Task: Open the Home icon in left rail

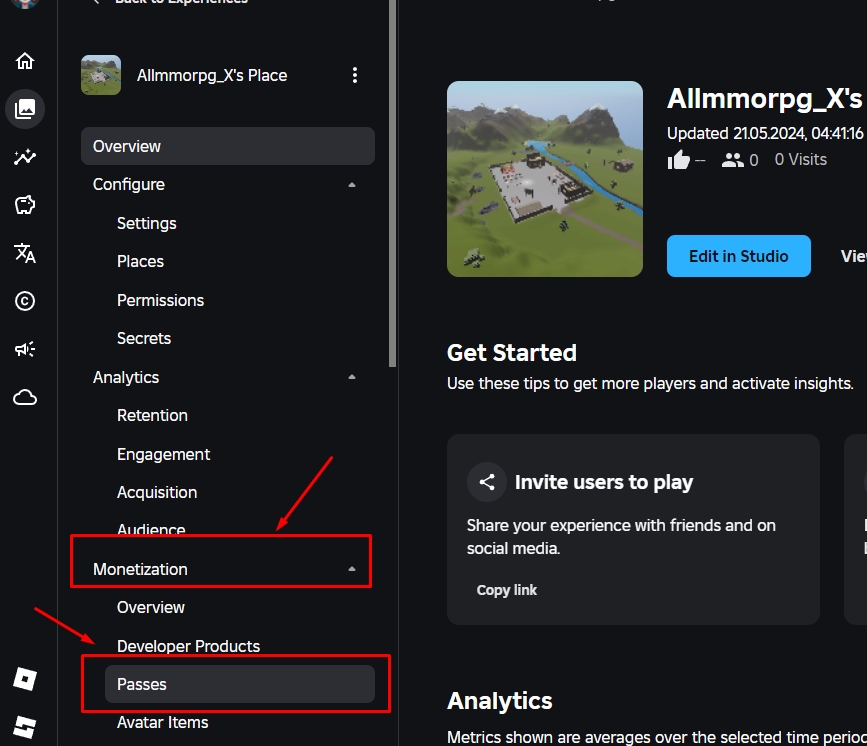Action: 25,61
